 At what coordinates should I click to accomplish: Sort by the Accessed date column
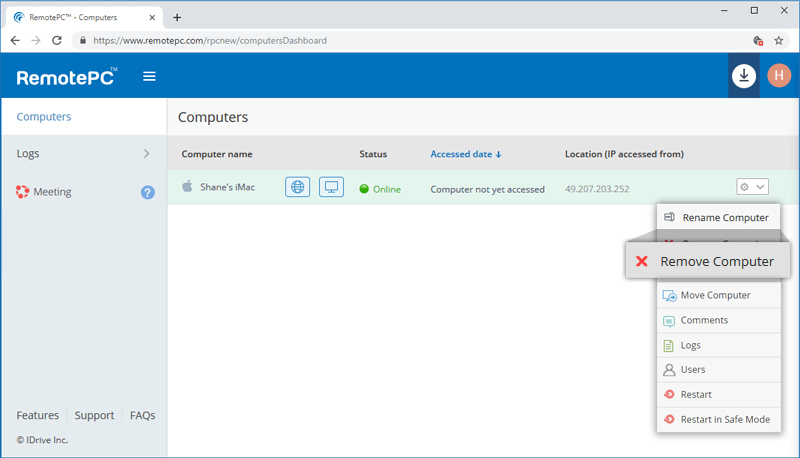click(x=466, y=154)
